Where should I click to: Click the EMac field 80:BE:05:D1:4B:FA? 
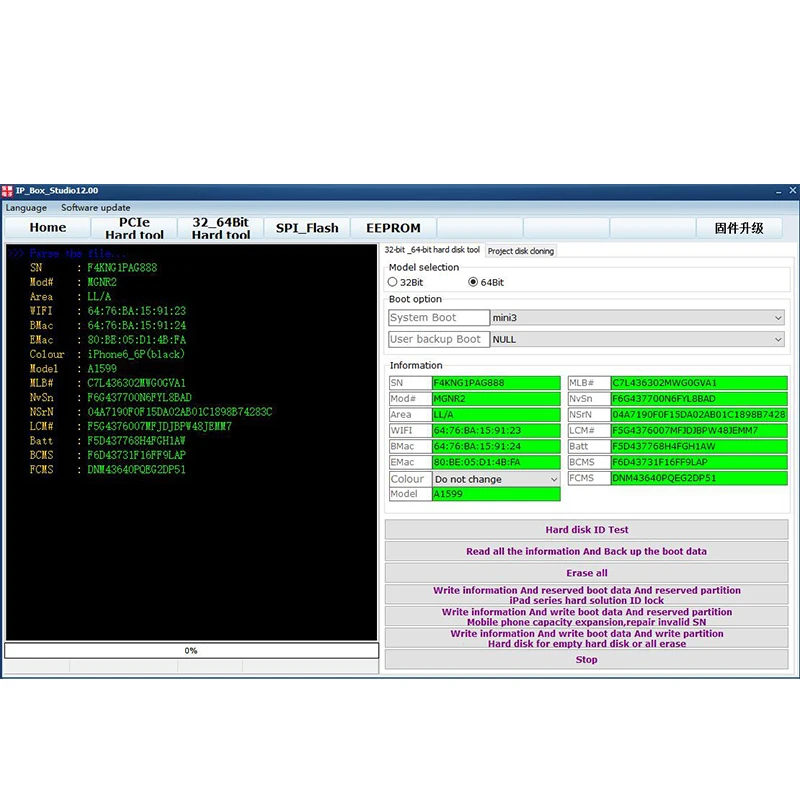(496, 462)
